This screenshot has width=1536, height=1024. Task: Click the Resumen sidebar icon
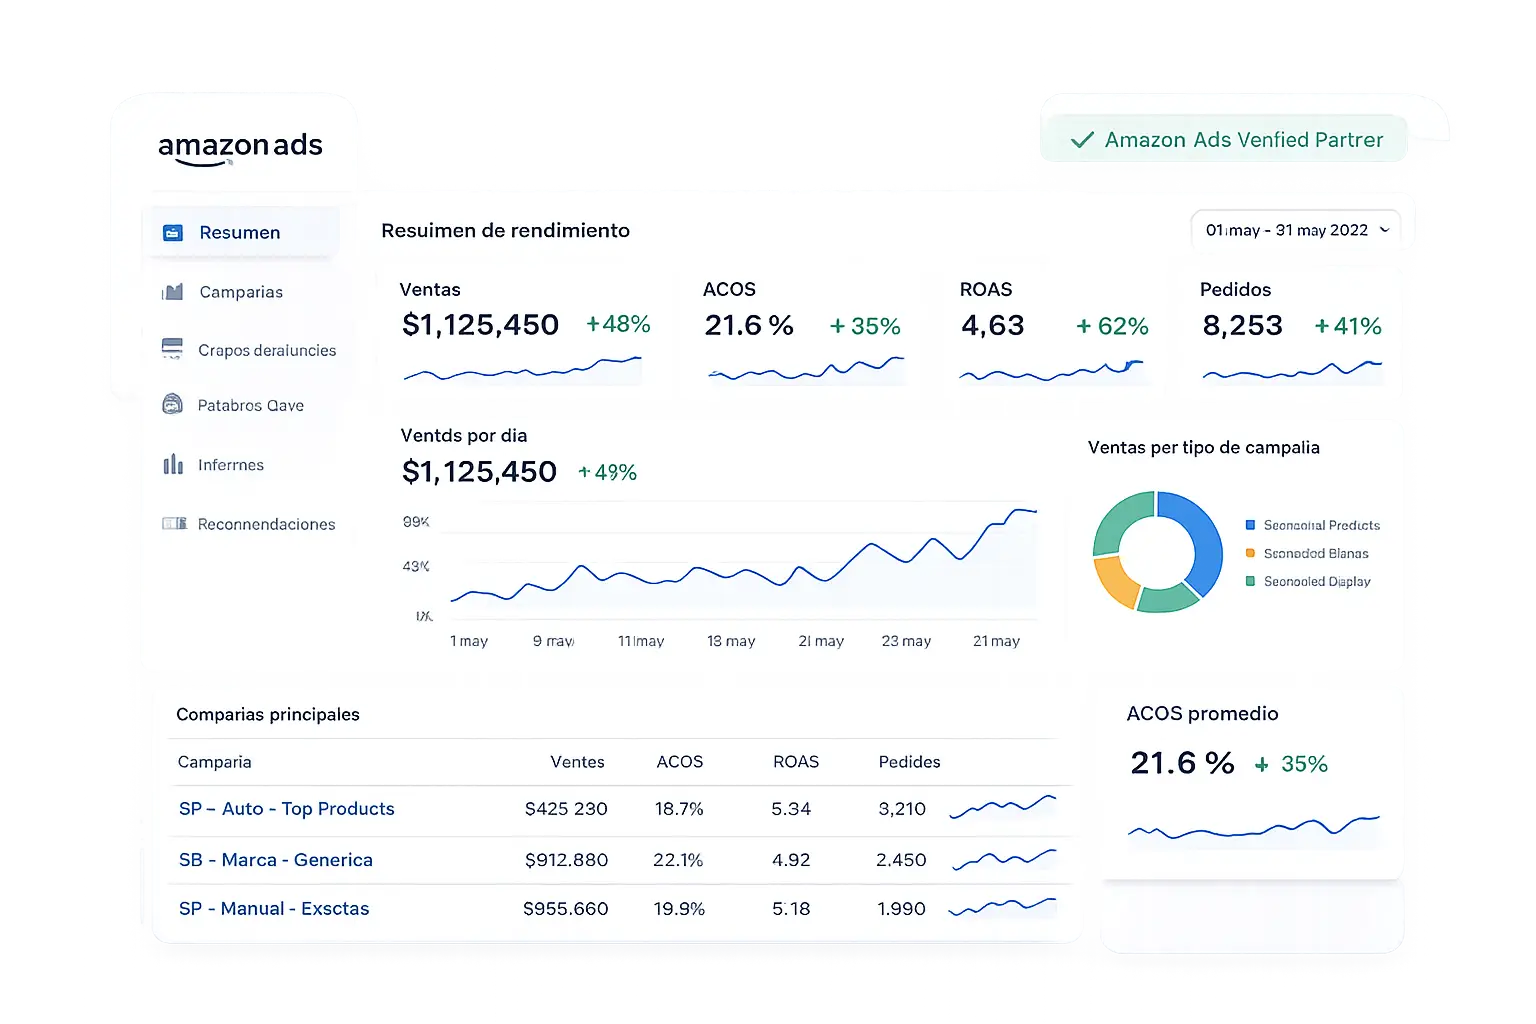point(173,233)
